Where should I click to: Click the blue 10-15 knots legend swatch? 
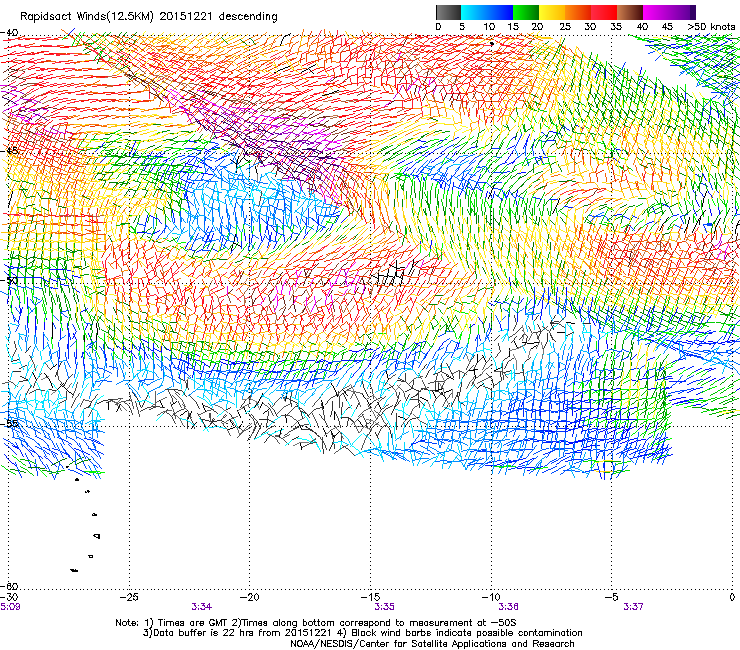pos(500,12)
